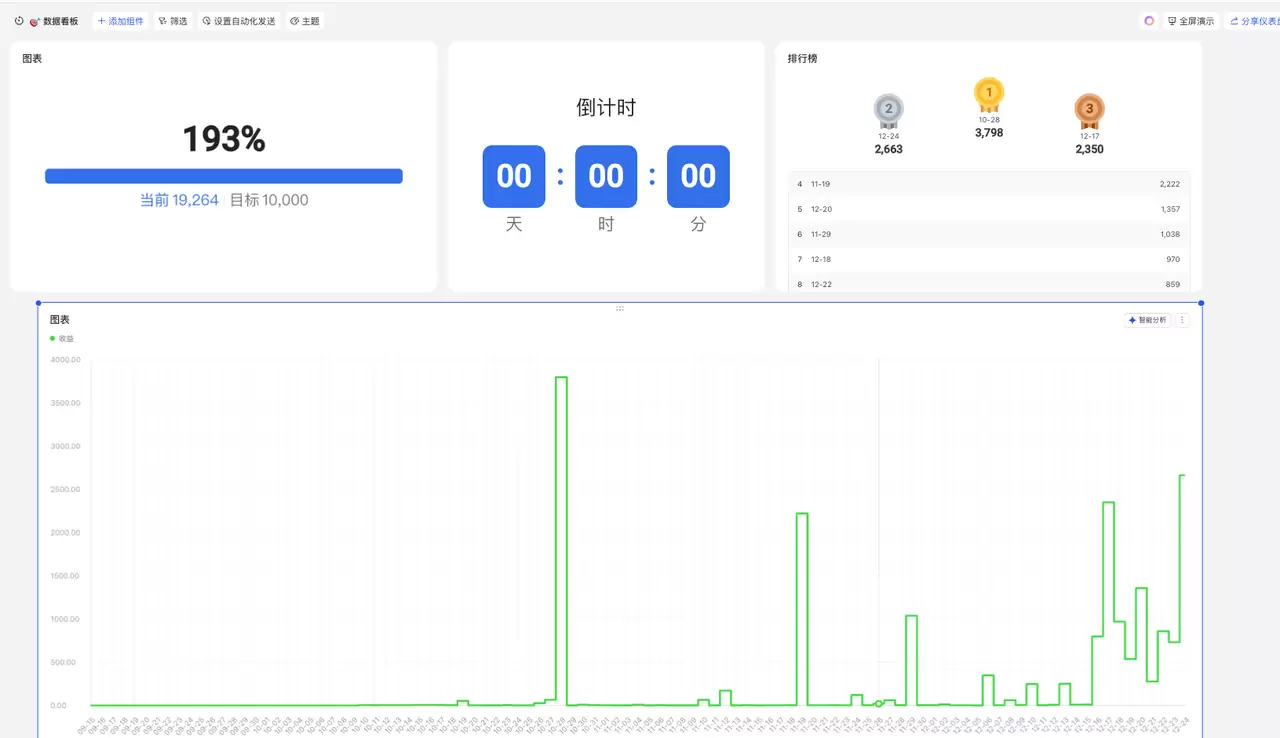Click 添加组件 to add a widget
This screenshot has height=738, width=1280.
pos(120,21)
